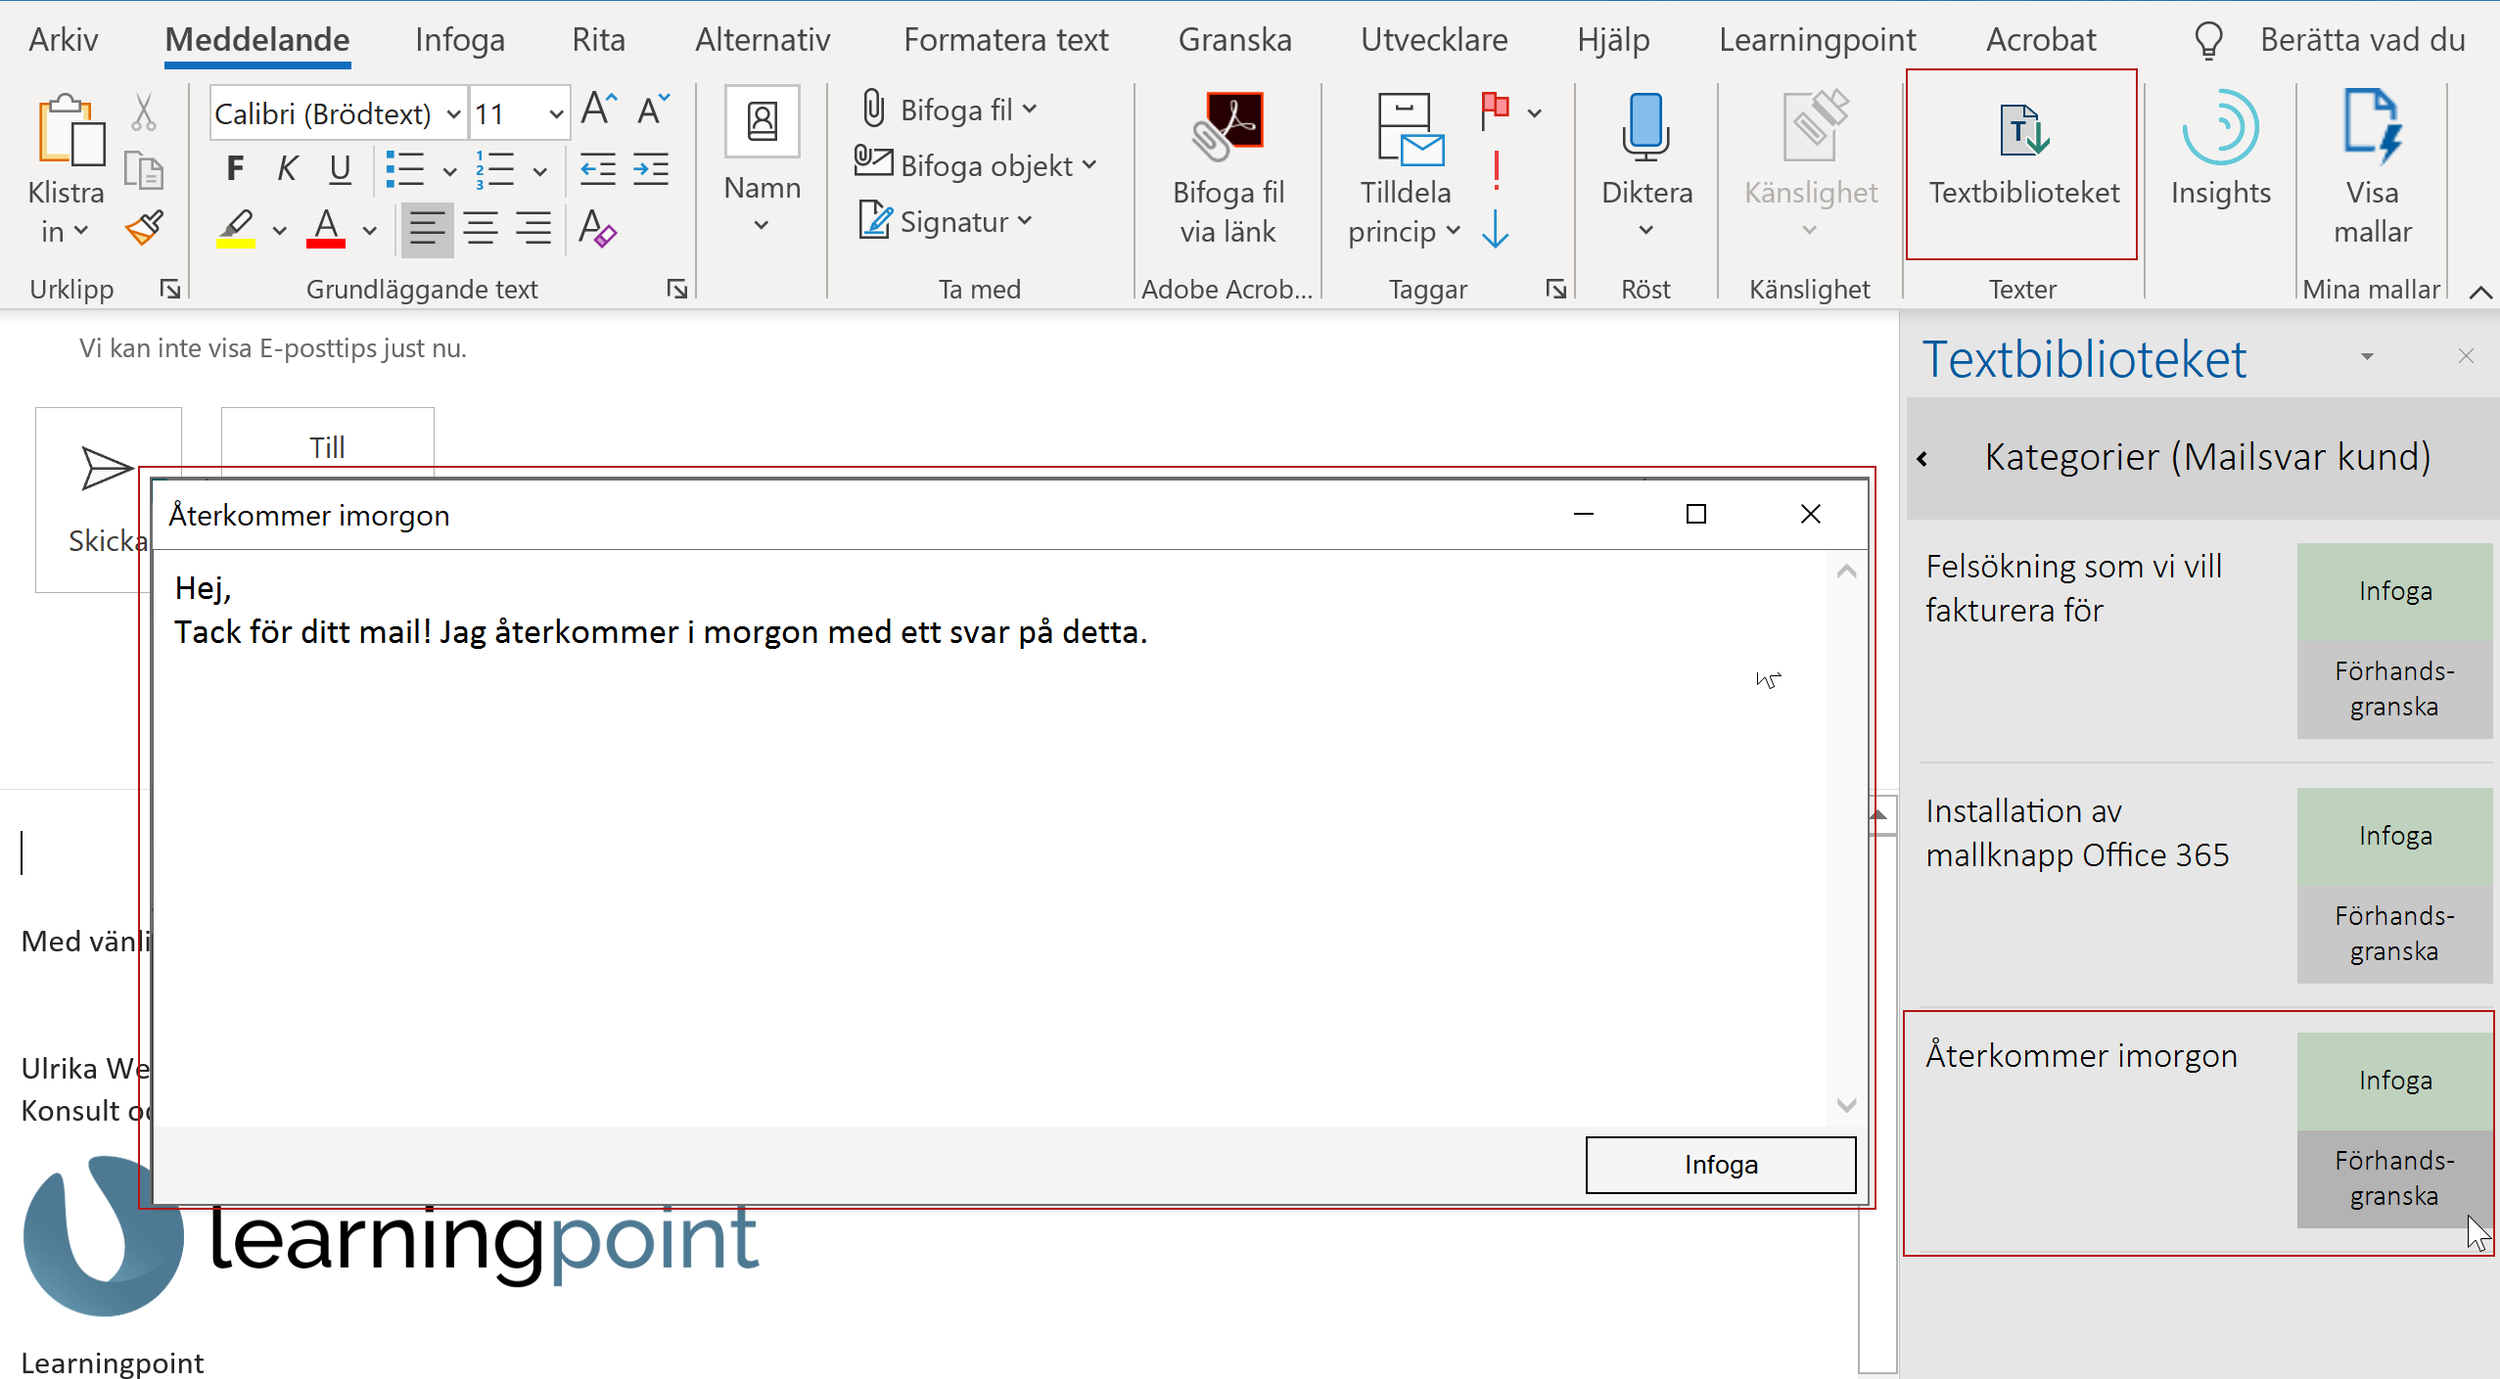Select the Format Painter brush icon
Screen dimensions: 2500x1379
pos(145,229)
